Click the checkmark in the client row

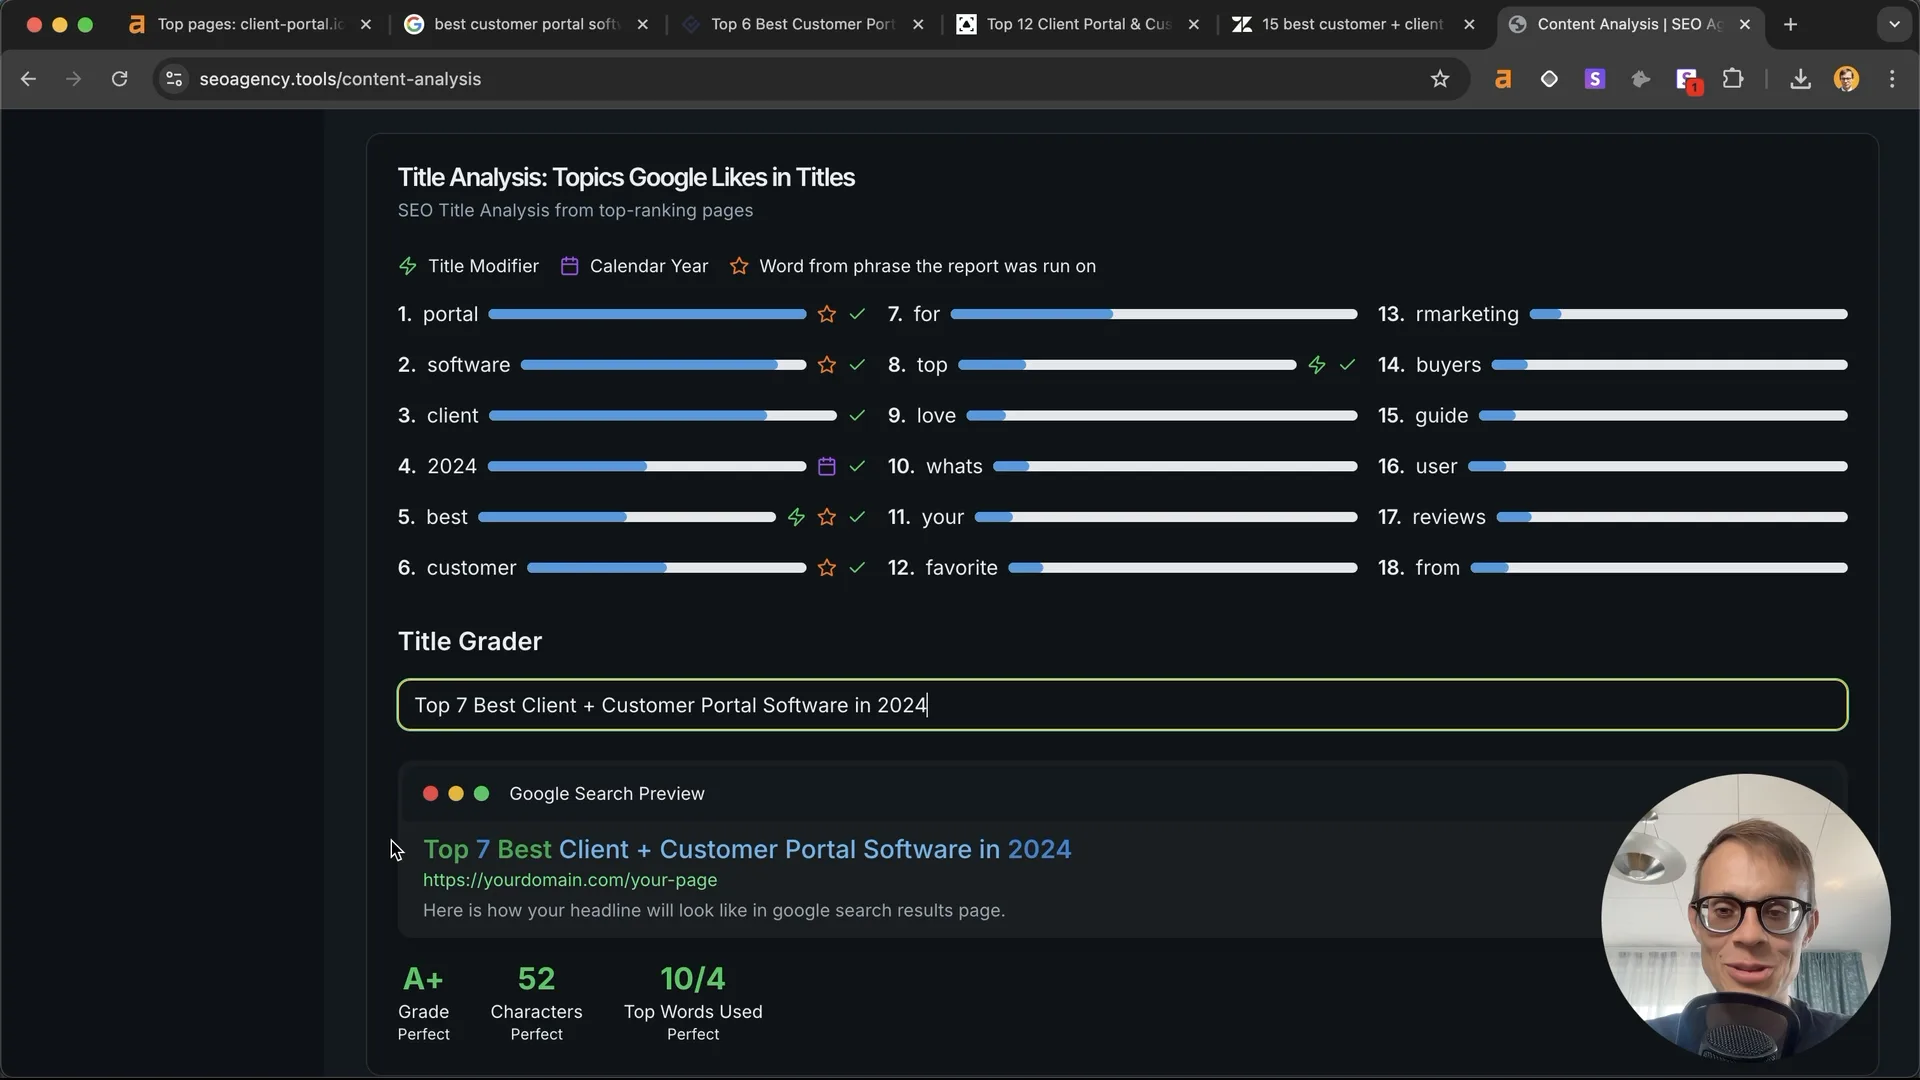tap(857, 416)
